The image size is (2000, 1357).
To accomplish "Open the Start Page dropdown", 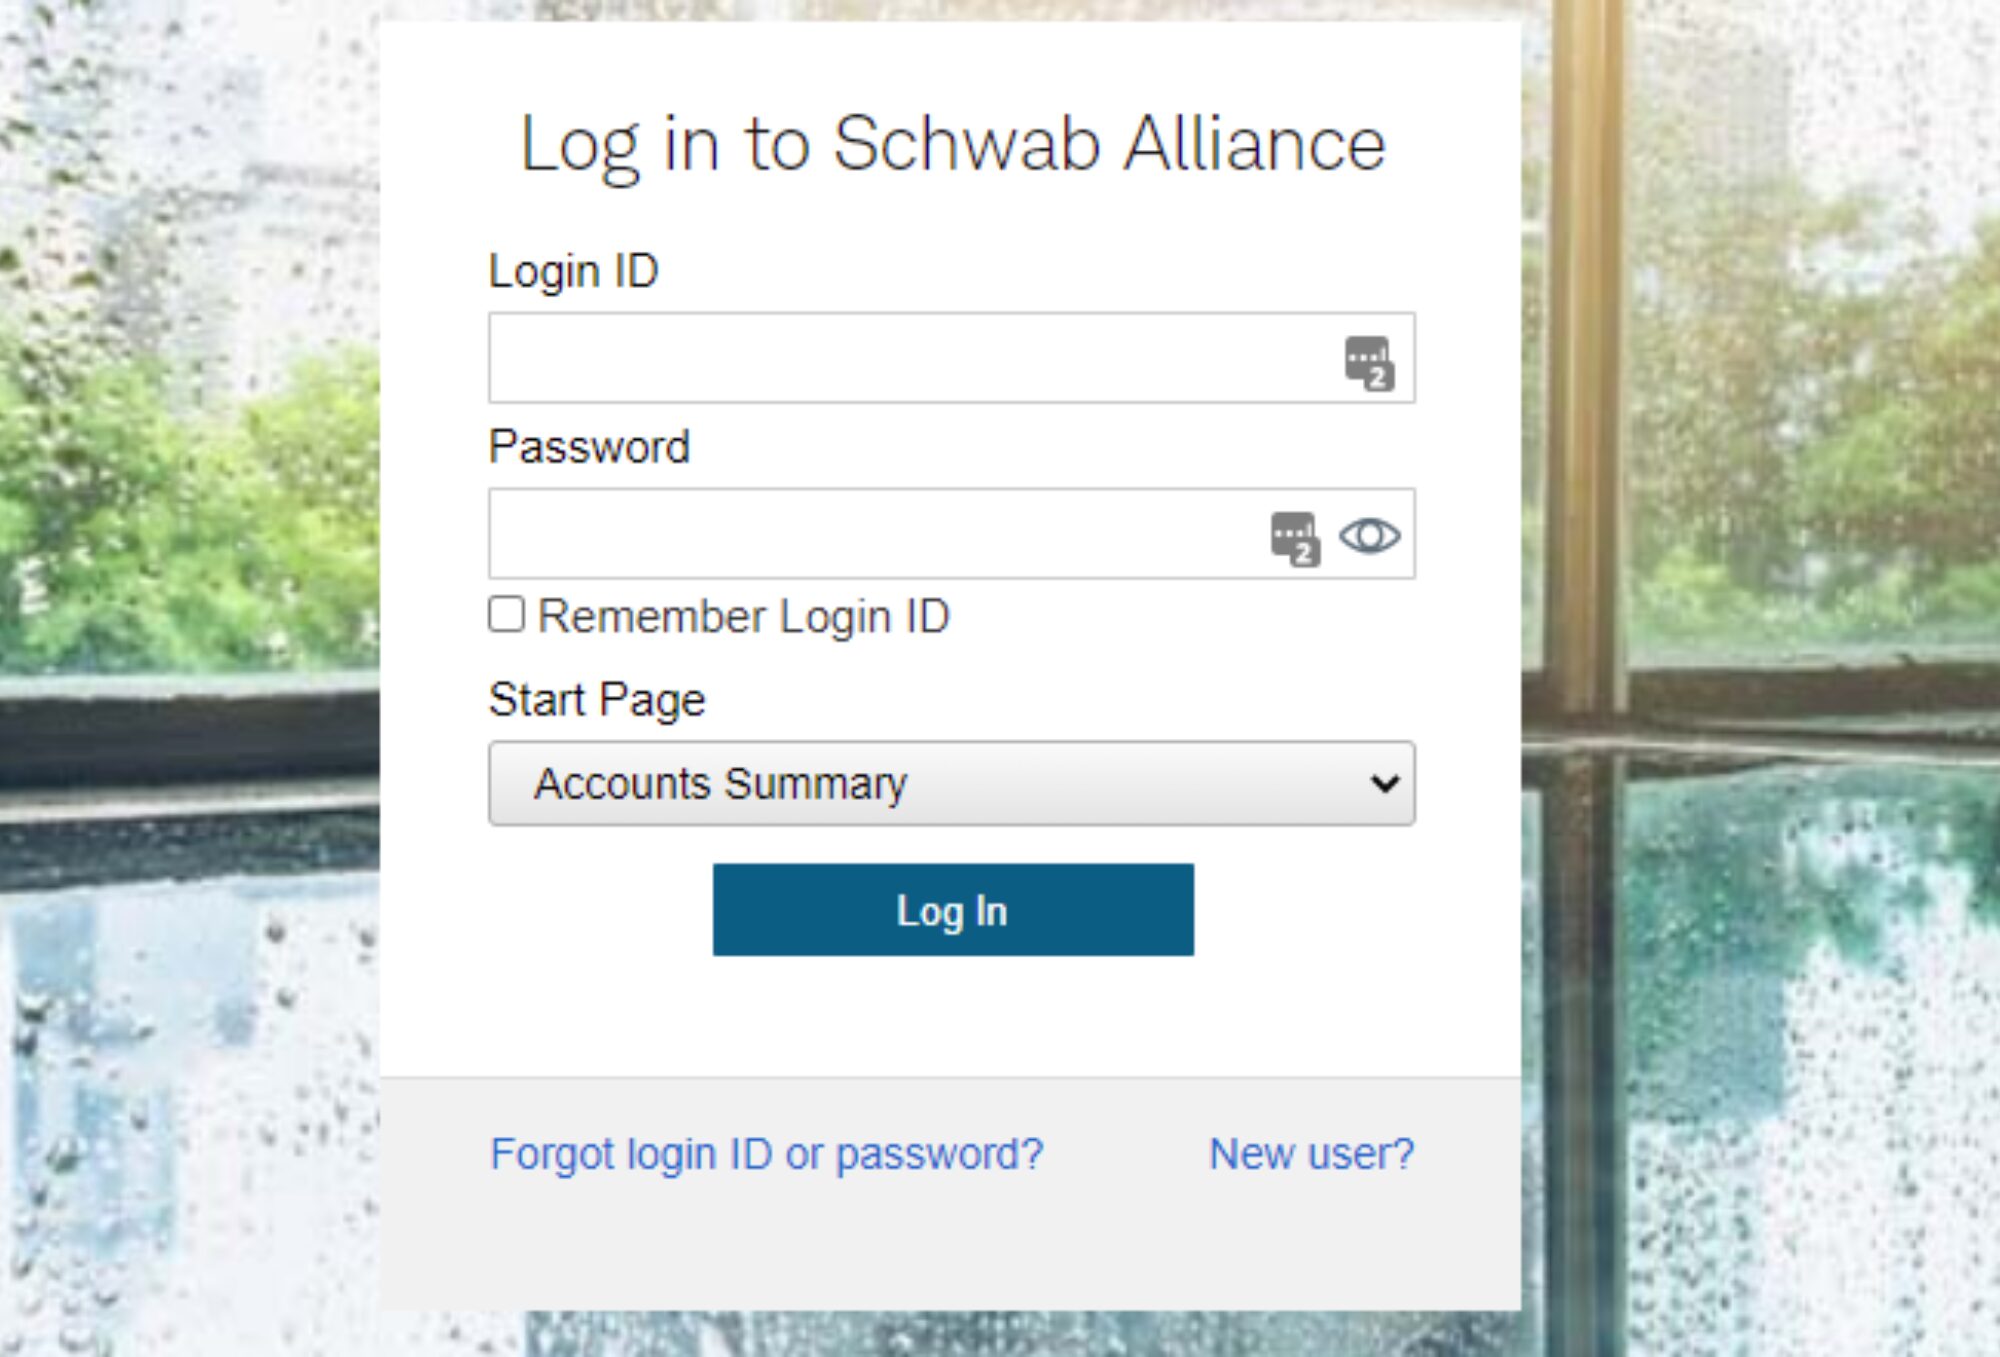I will coord(952,783).
